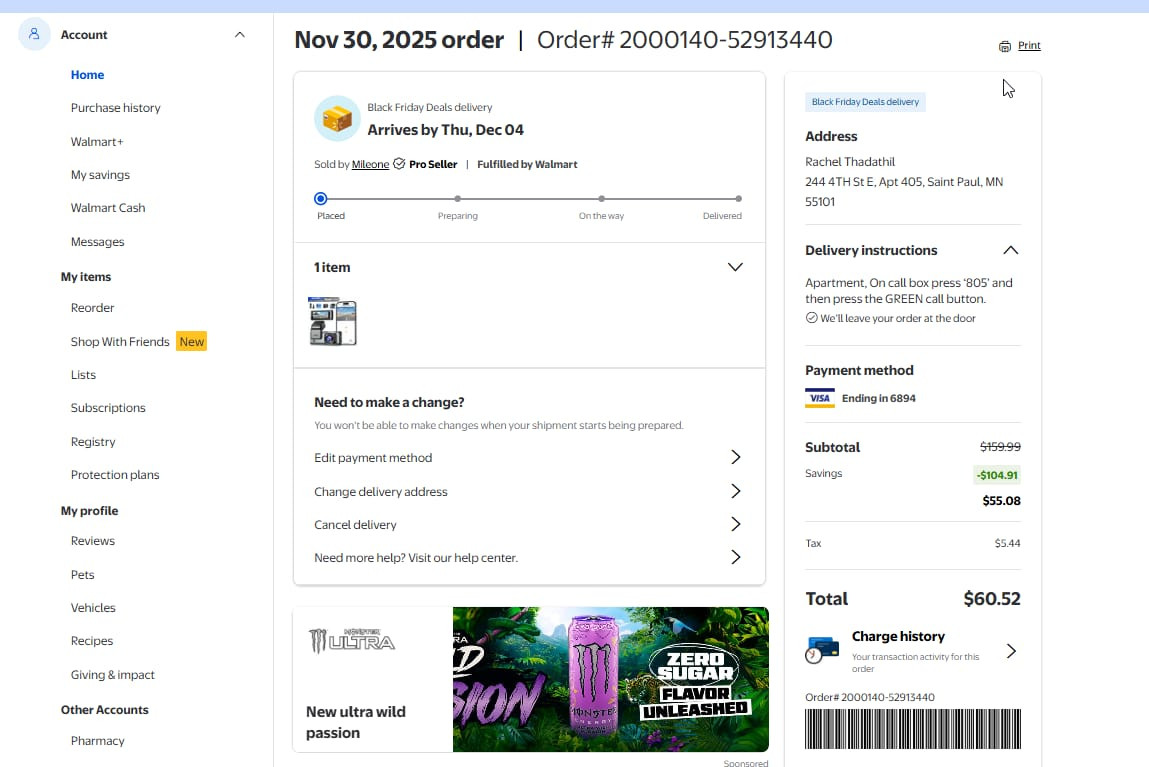Screen dimensions: 1149x767
Task: Open the help center link row
Action: tap(528, 557)
